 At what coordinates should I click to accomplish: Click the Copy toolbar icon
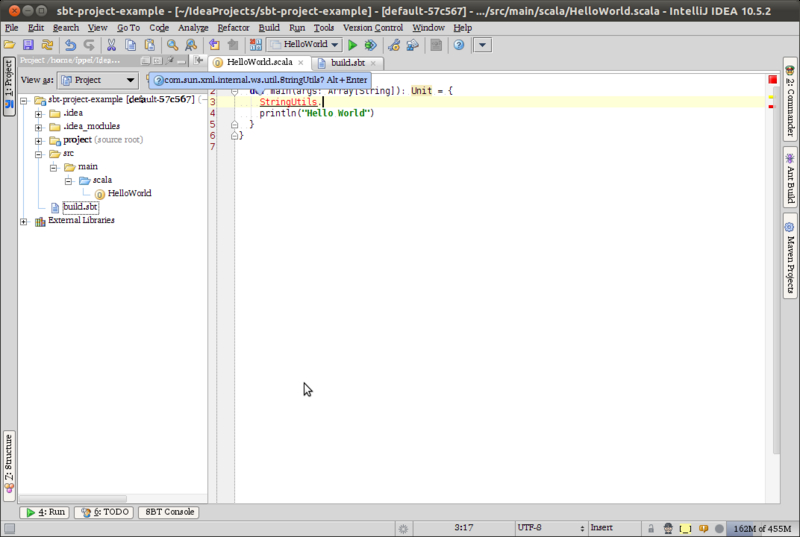click(x=131, y=45)
